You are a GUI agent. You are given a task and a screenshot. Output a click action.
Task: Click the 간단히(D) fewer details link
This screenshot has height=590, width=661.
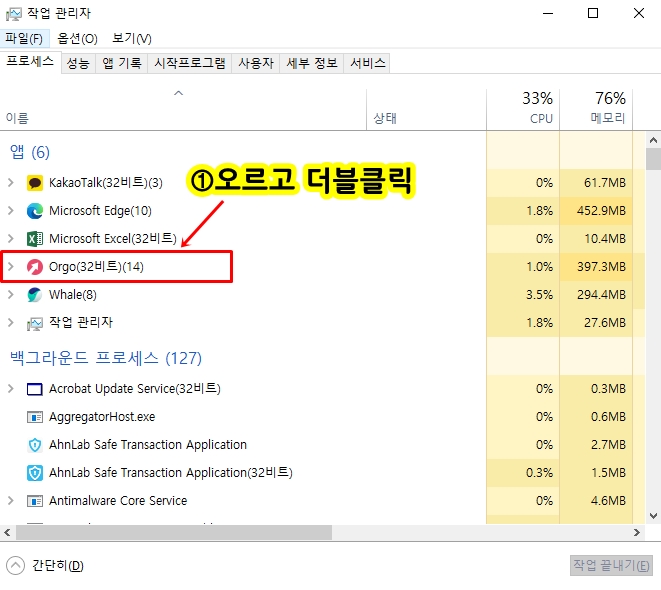(58, 566)
